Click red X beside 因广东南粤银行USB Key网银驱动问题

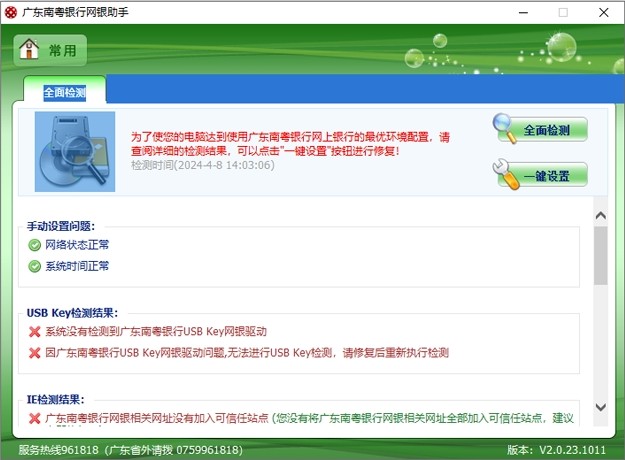tap(35, 353)
